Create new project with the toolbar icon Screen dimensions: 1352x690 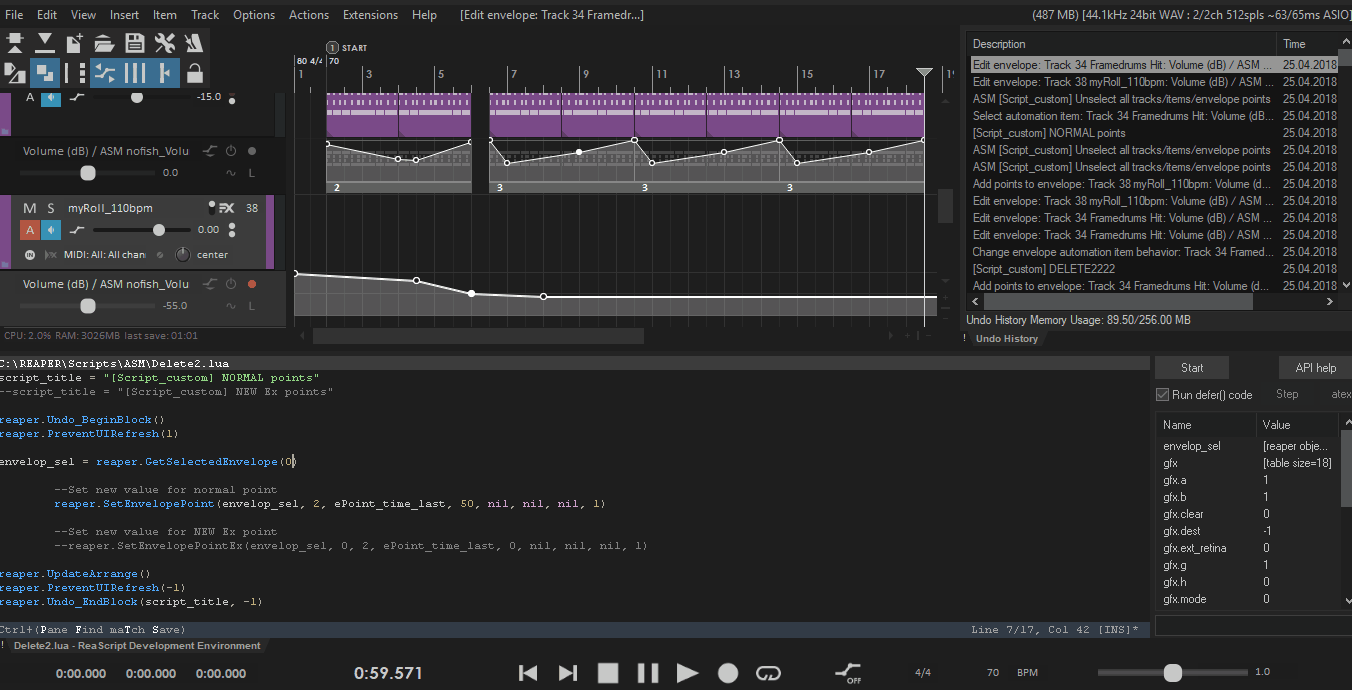(x=75, y=43)
